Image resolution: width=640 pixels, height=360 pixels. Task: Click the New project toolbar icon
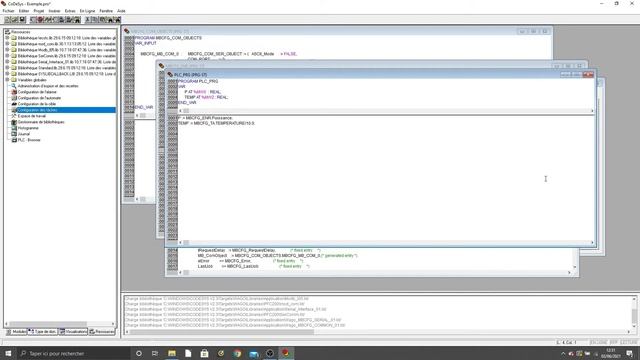tap(7, 20)
